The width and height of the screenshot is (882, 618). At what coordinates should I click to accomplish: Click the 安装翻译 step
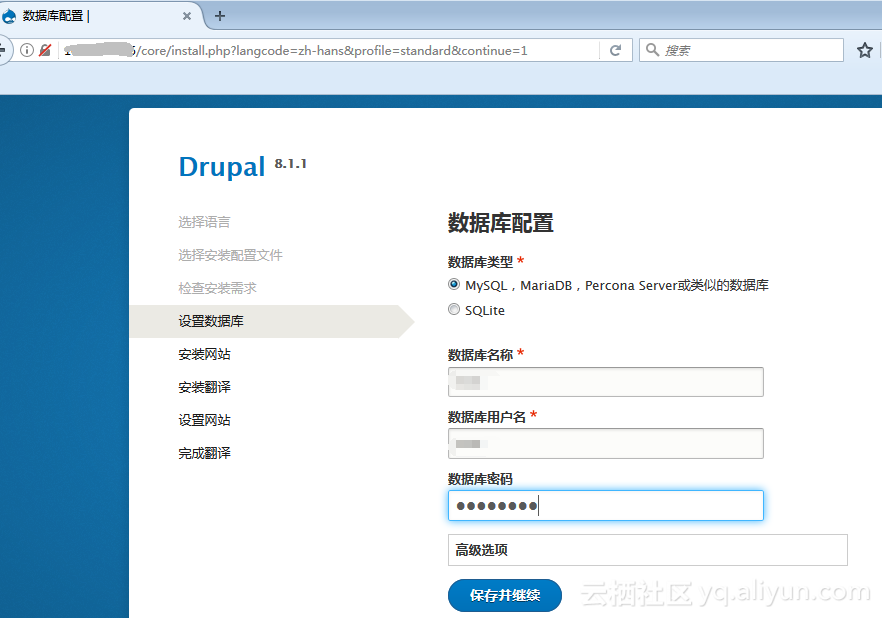[x=204, y=387]
